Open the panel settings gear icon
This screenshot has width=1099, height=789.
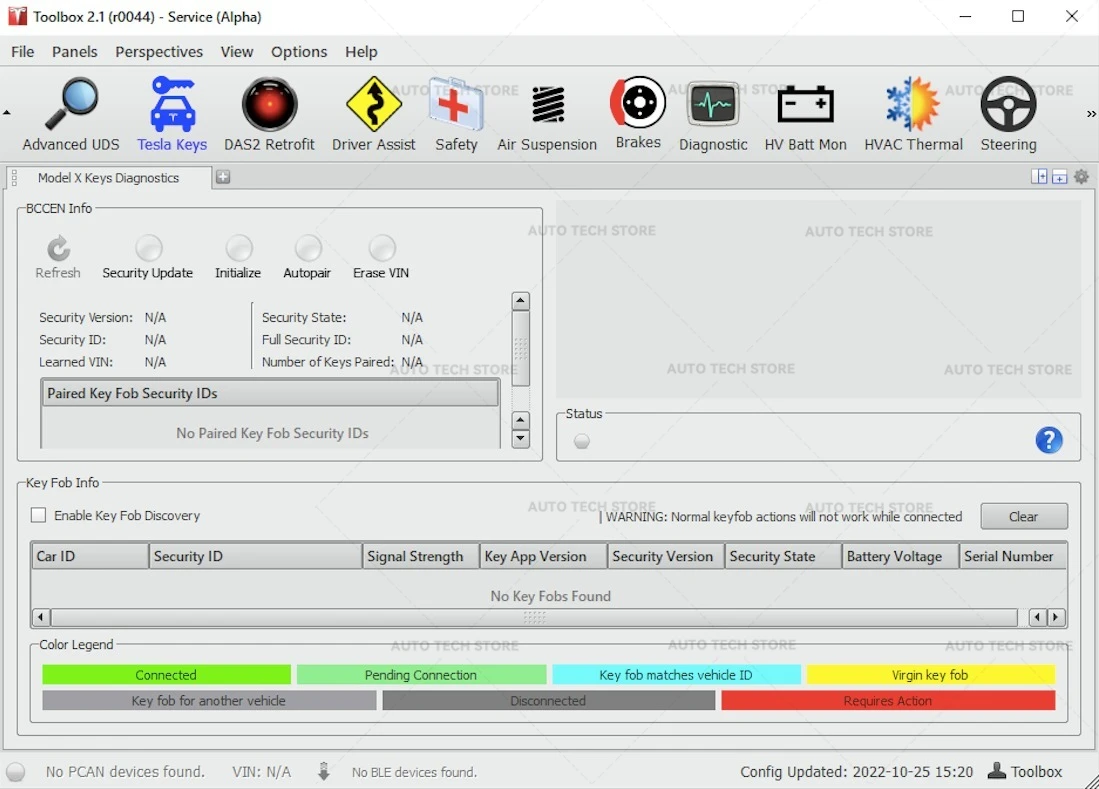tap(1081, 177)
